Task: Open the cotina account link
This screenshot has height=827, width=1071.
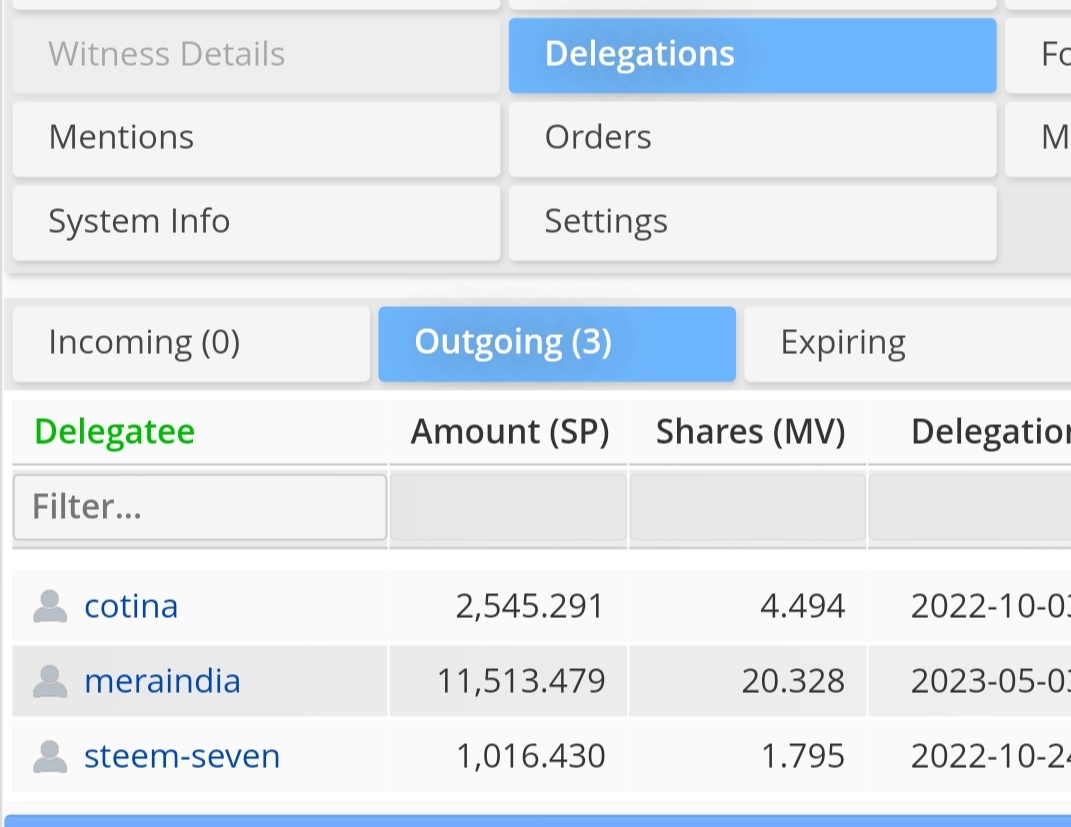Action: (x=131, y=606)
